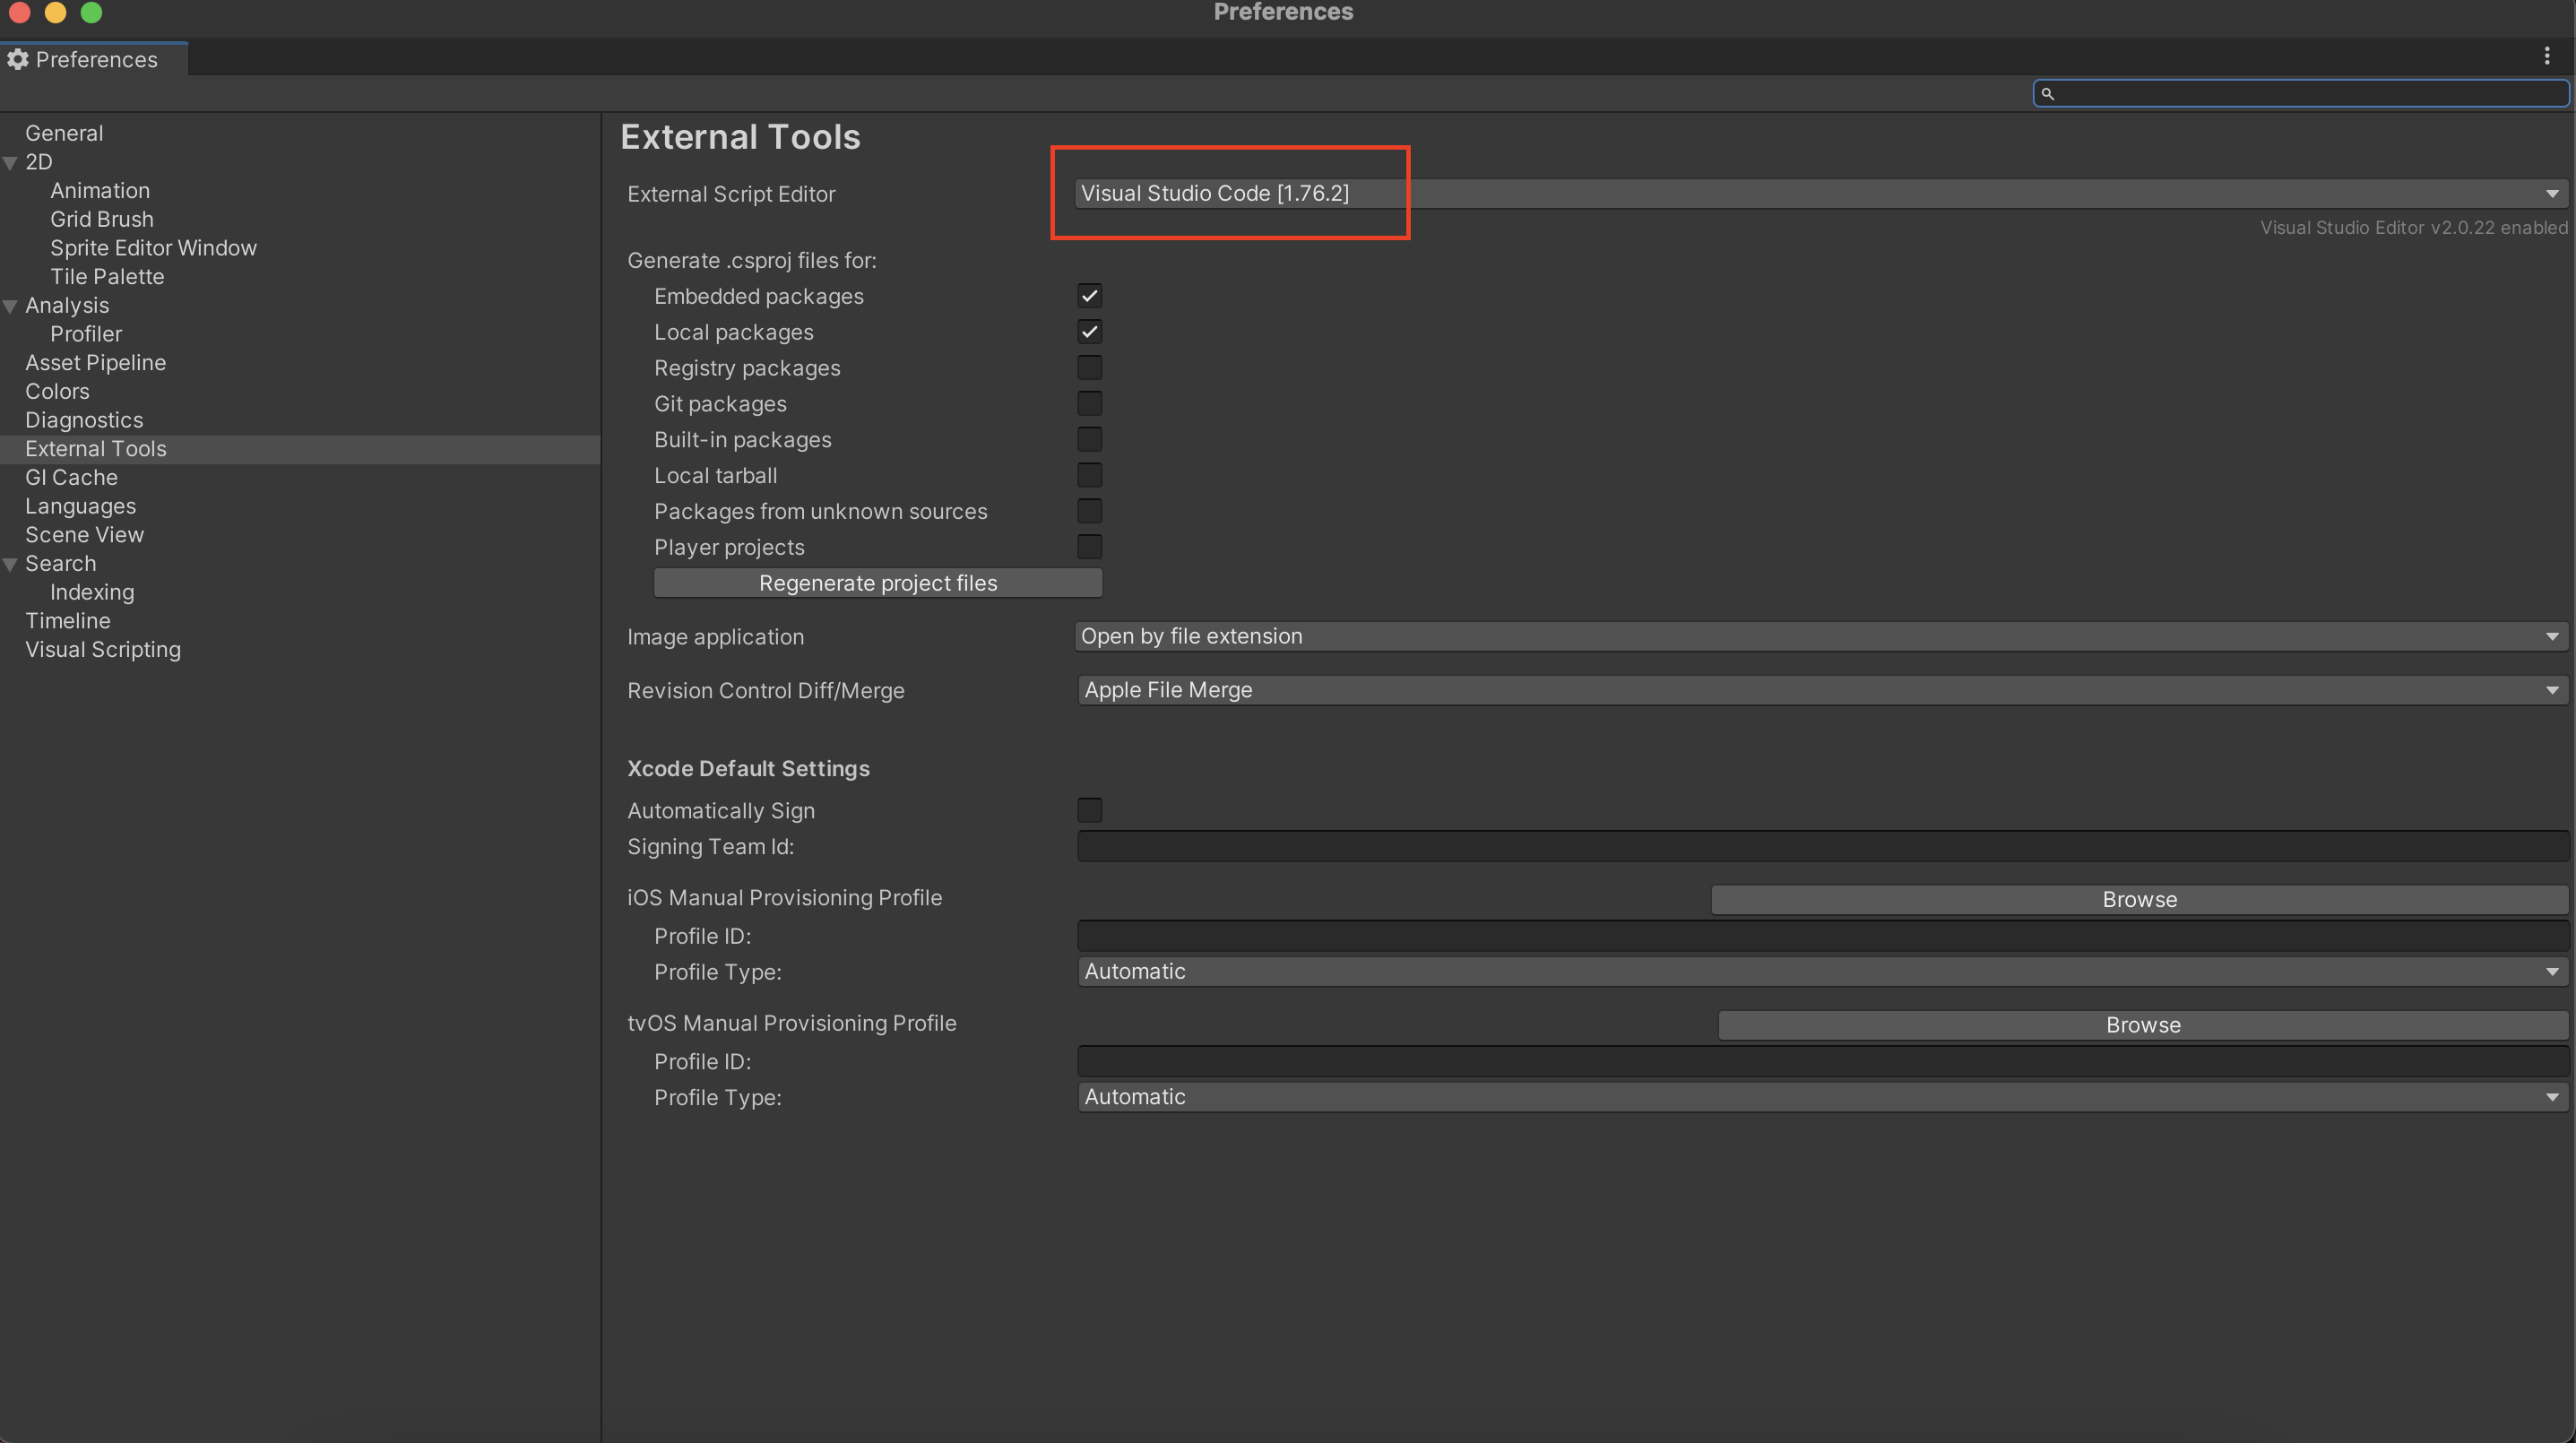
Task: Enable Registry packages checkbox
Action: click(1089, 368)
